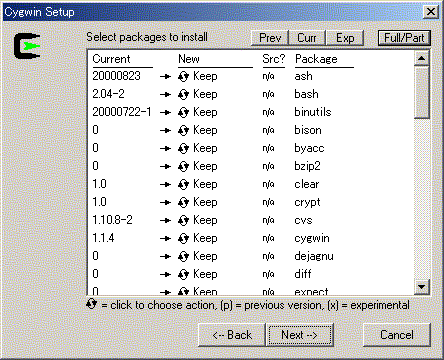Viewport: 444px width, 360px height.
Task: Cycle the action icon for cygwin package
Action: click(x=183, y=238)
